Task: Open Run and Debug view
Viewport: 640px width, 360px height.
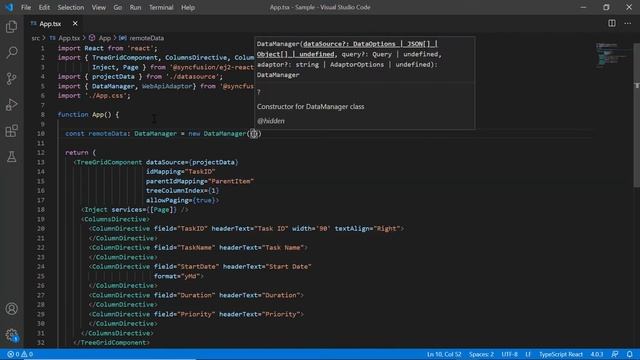Action: point(11,104)
